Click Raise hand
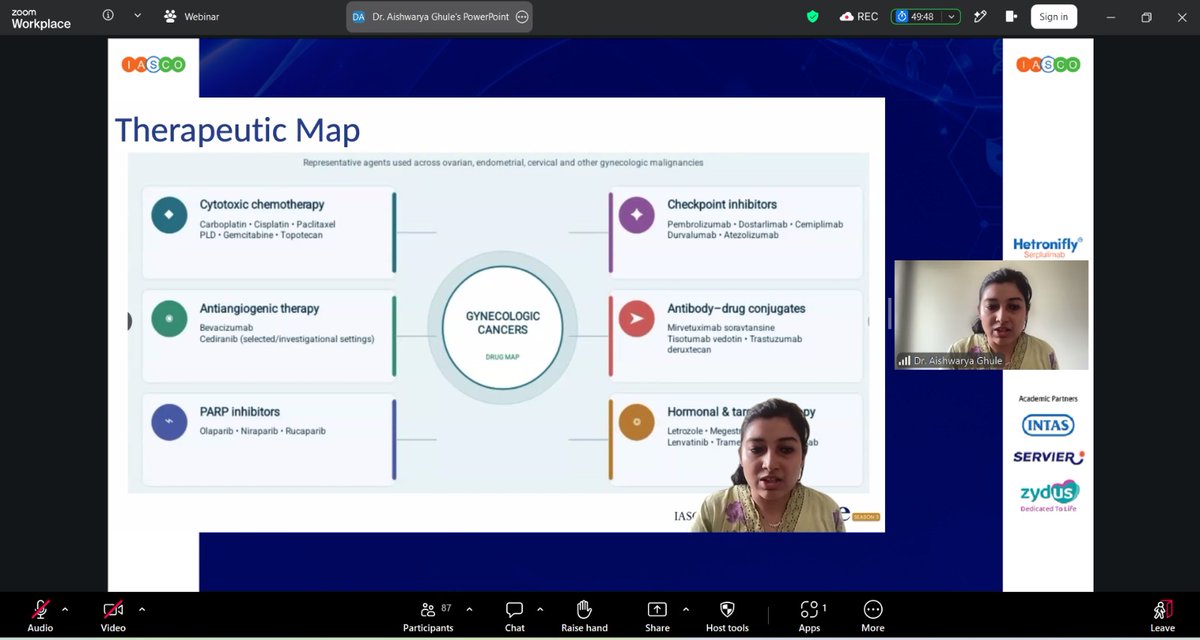This screenshot has width=1200, height=640. click(584, 615)
